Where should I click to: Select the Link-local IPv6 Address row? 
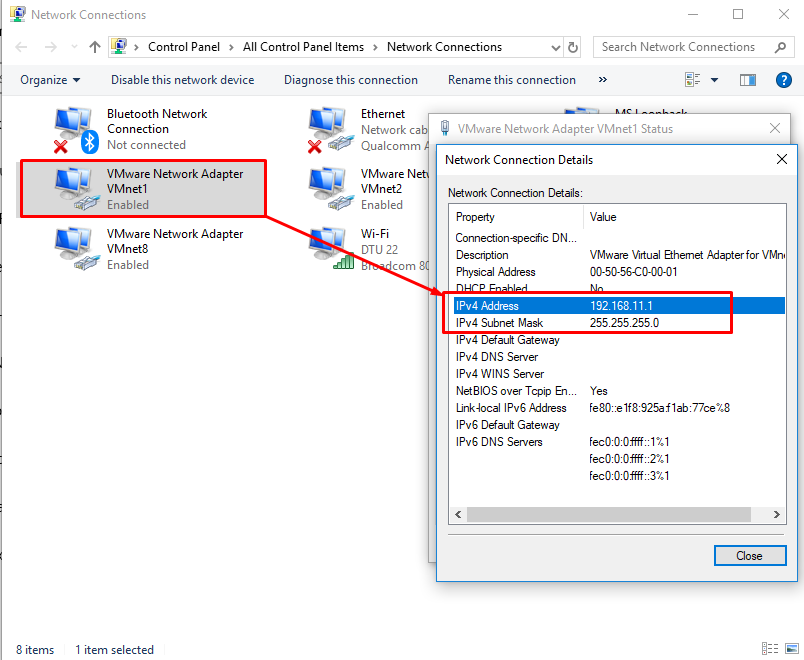click(618, 408)
